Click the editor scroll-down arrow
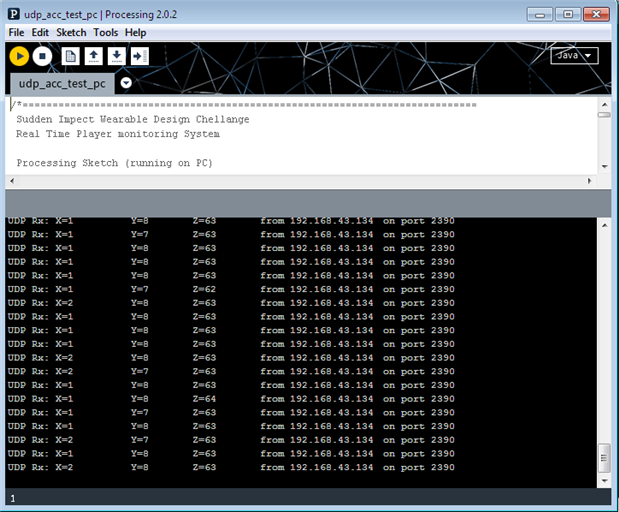619x512 pixels. click(604, 167)
